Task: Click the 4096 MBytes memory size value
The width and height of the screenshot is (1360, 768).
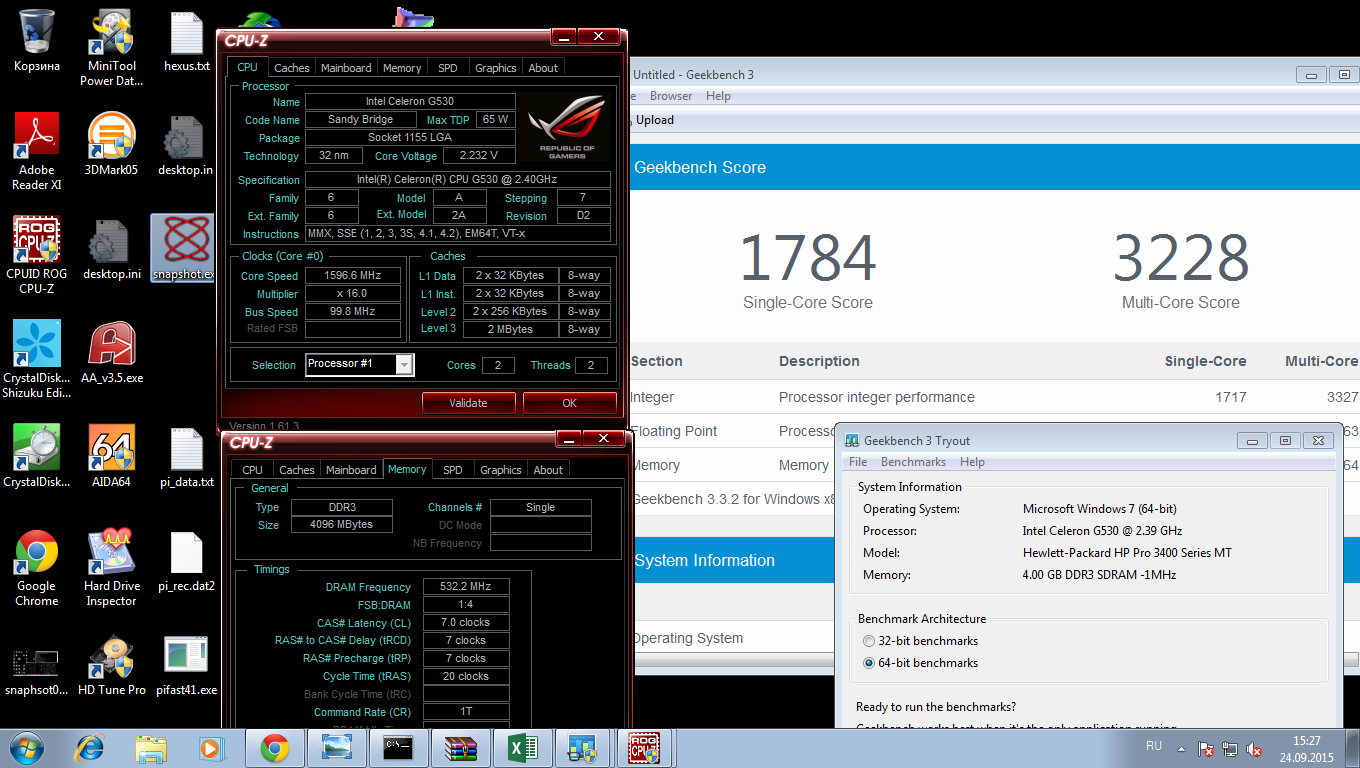Action: point(342,525)
